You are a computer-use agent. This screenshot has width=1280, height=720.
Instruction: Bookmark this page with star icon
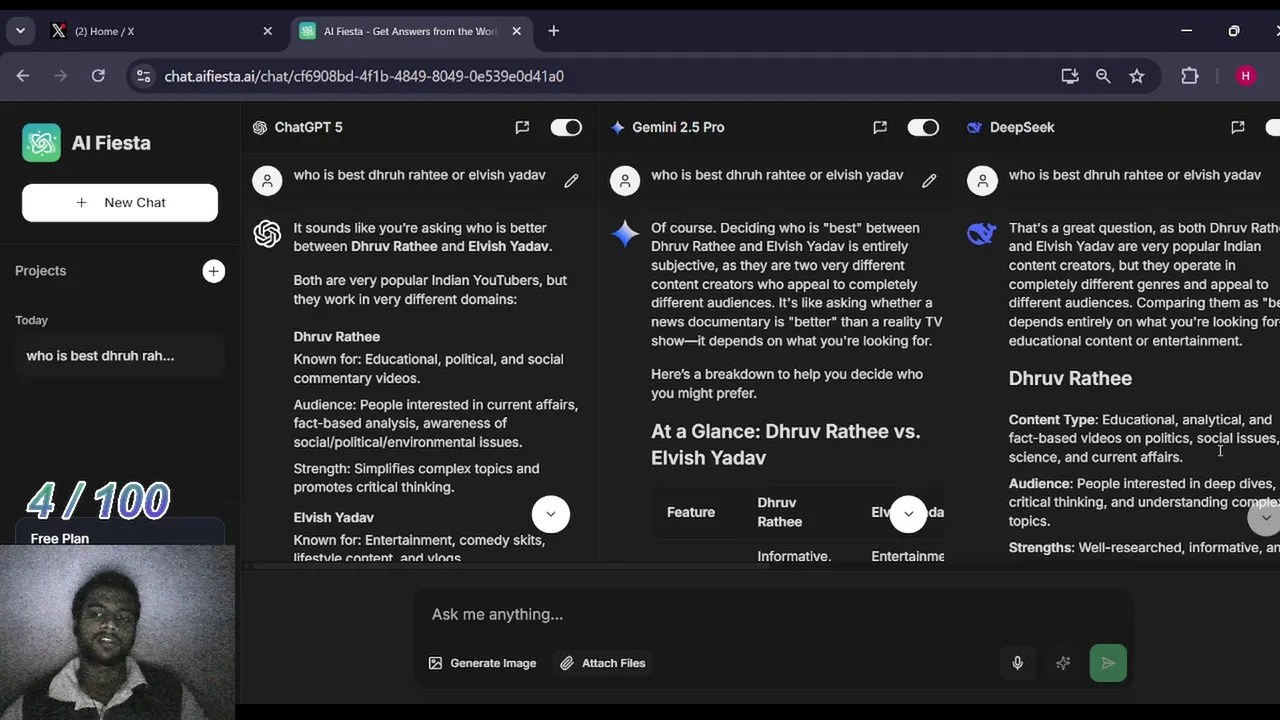(1137, 76)
